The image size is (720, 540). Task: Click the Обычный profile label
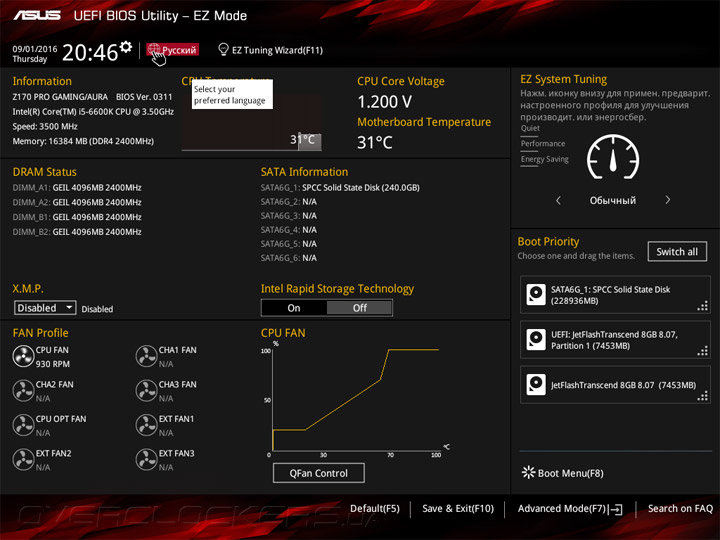coord(613,201)
